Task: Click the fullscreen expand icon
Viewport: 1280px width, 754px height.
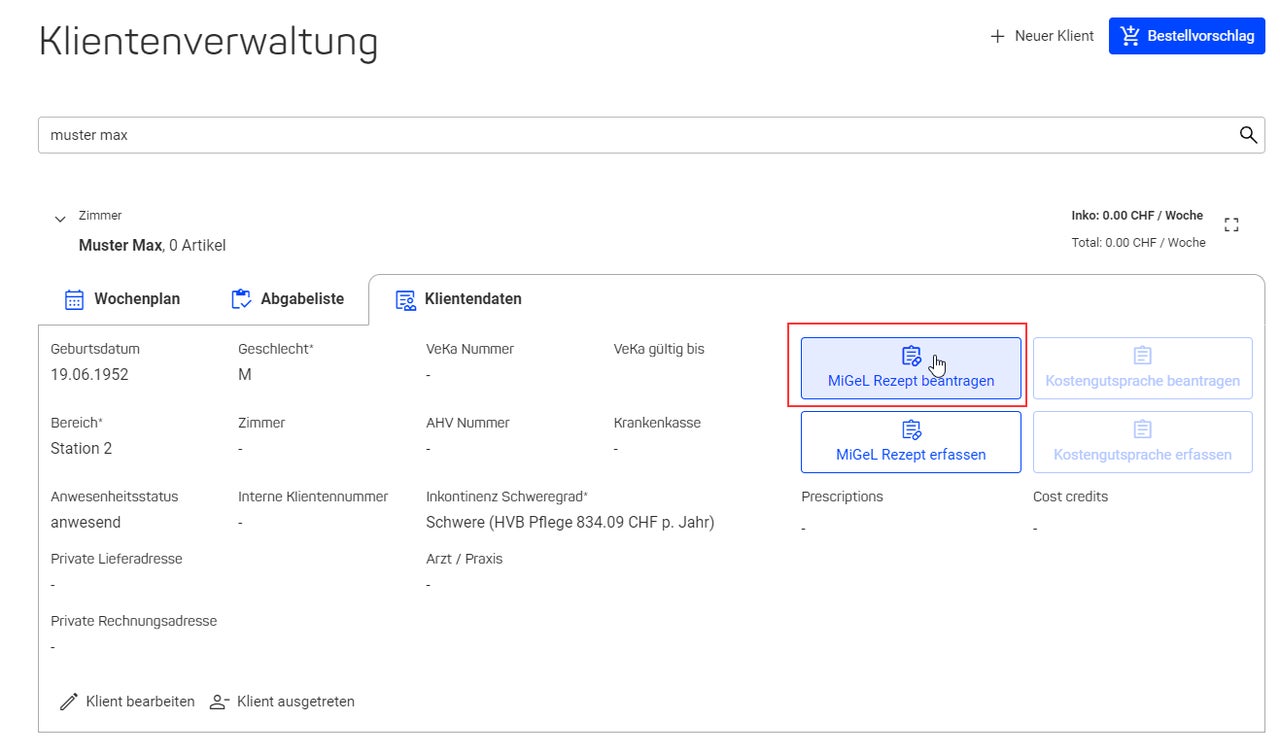Action: coord(1231,225)
